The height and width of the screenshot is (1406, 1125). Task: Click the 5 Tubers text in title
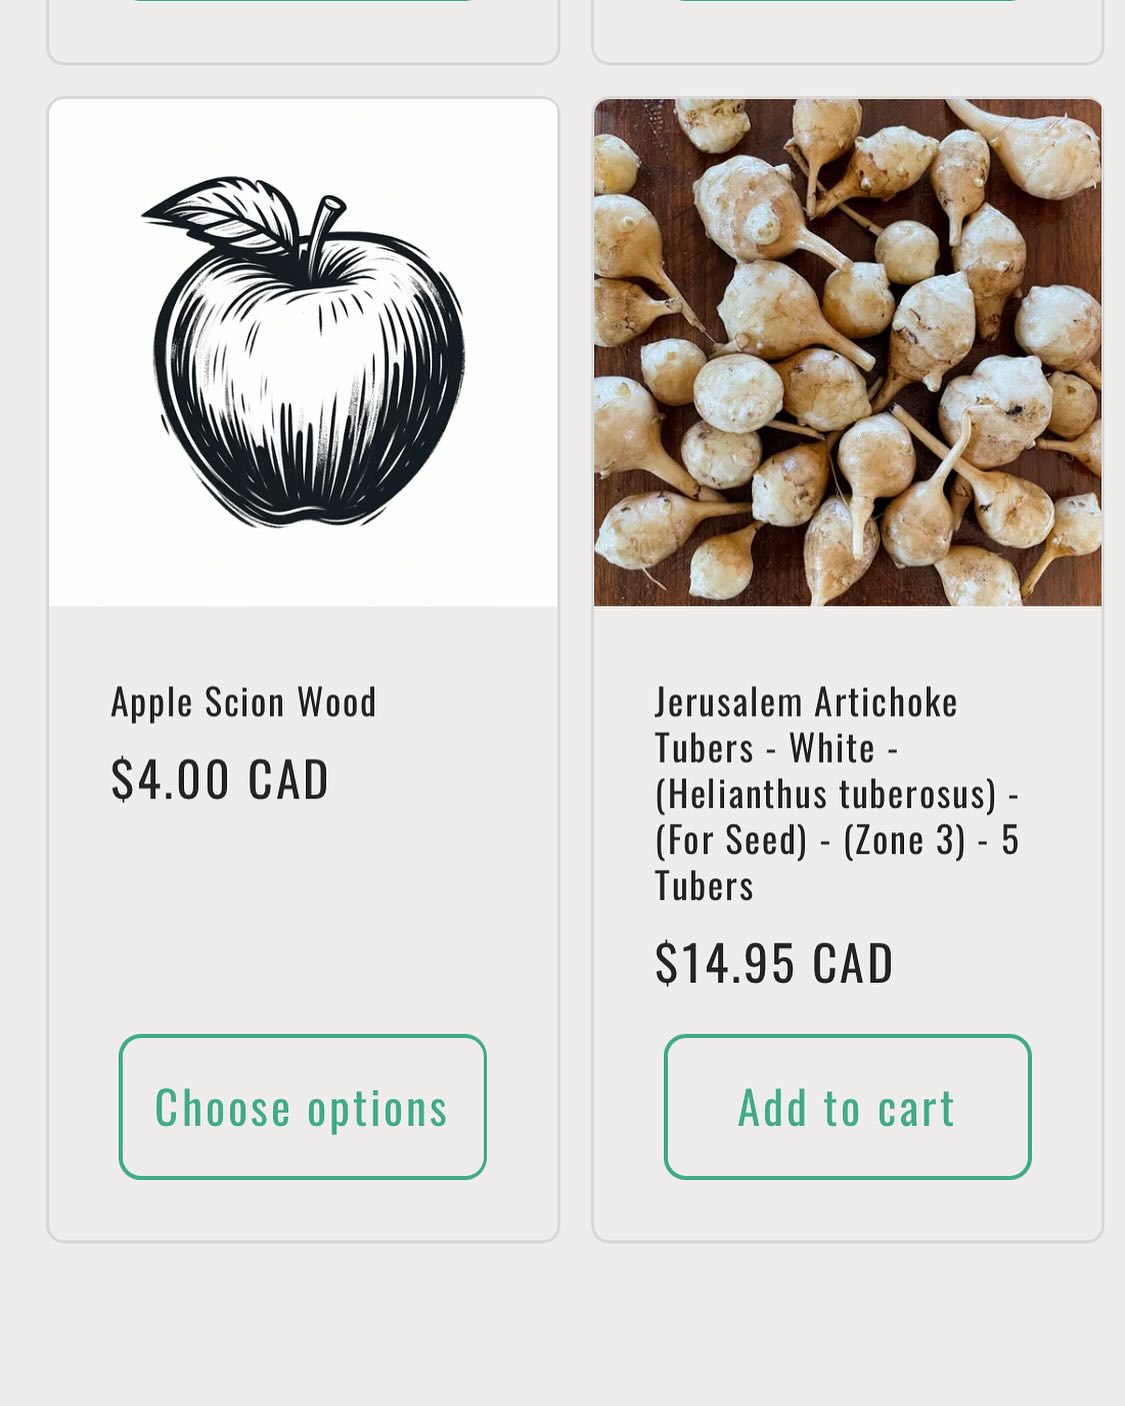tap(837, 862)
